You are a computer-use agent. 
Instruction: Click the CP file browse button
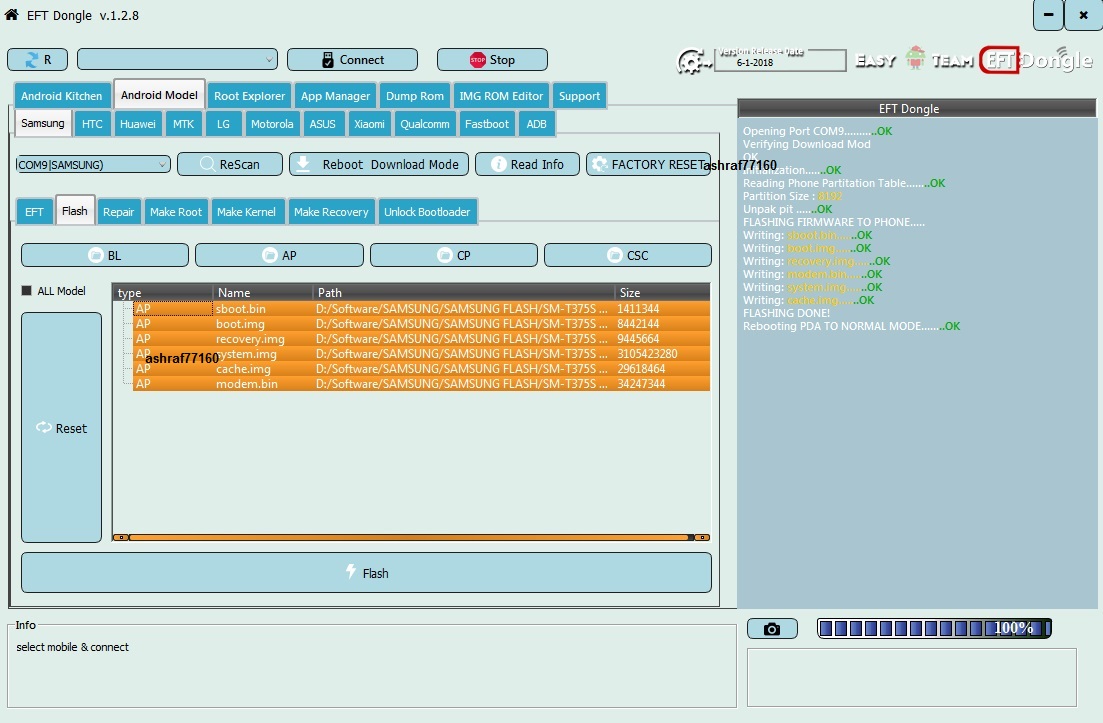(x=454, y=255)
